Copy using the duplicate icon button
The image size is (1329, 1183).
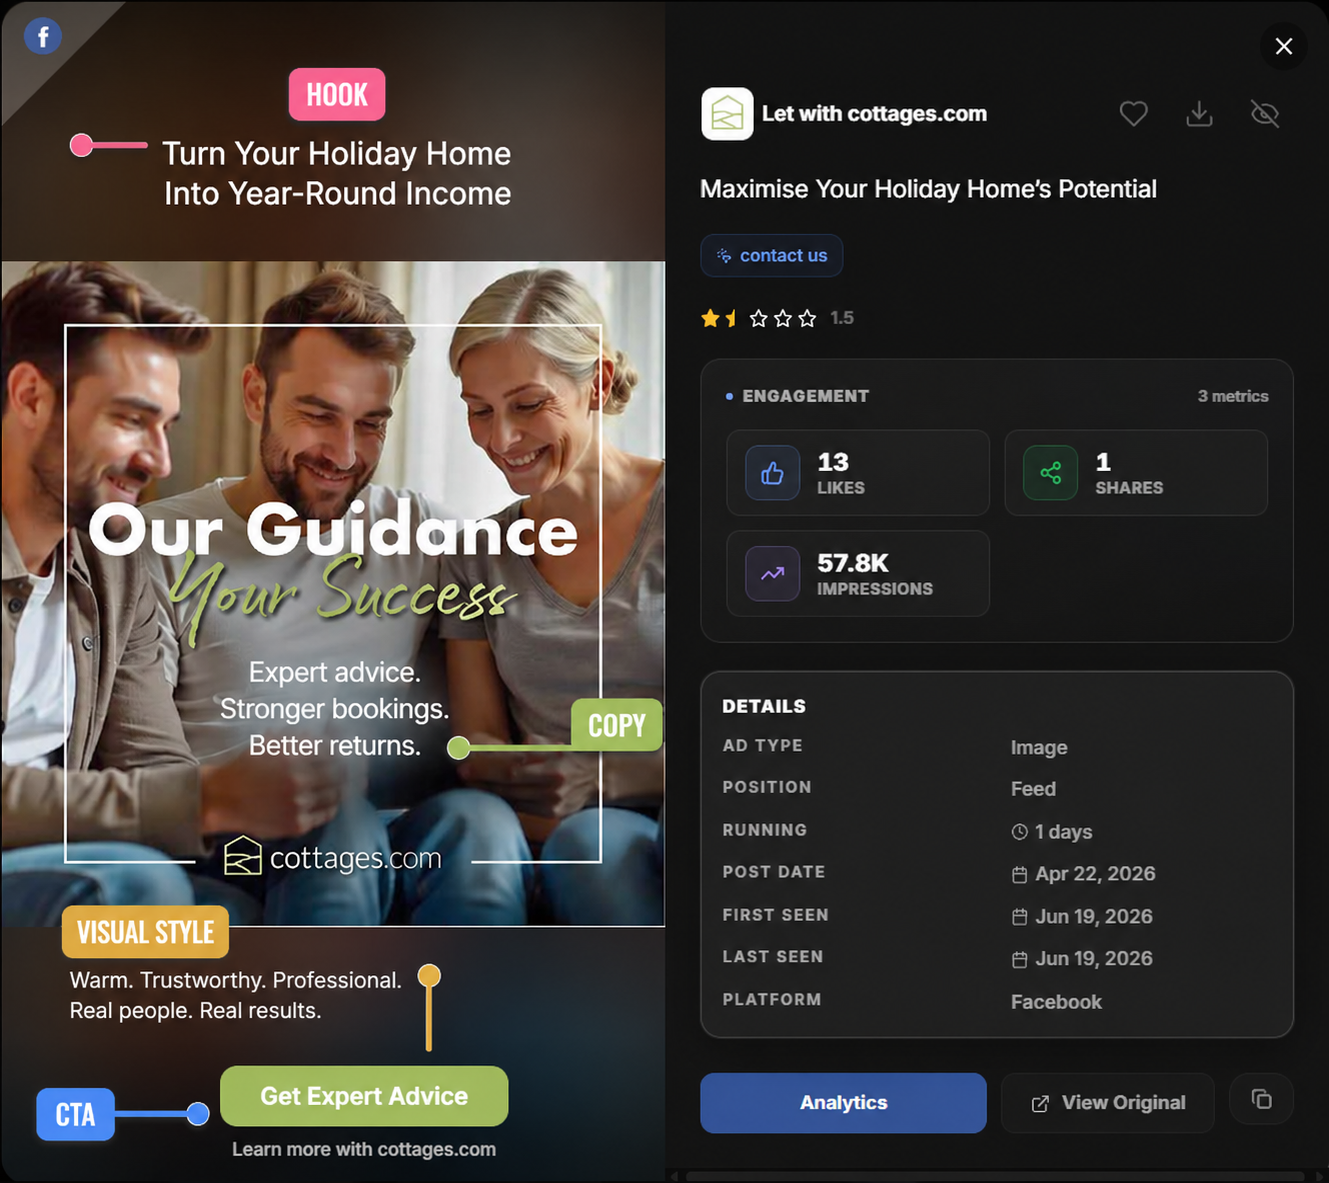click(x=1262, y=1100)
